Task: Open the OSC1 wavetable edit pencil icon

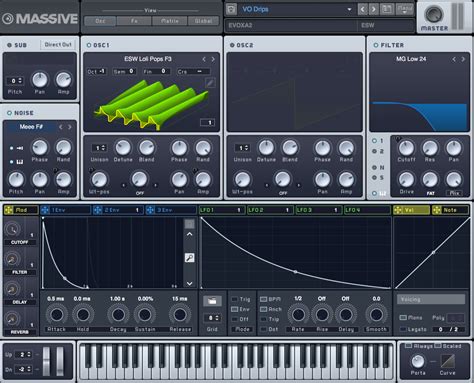Action: 210,82
